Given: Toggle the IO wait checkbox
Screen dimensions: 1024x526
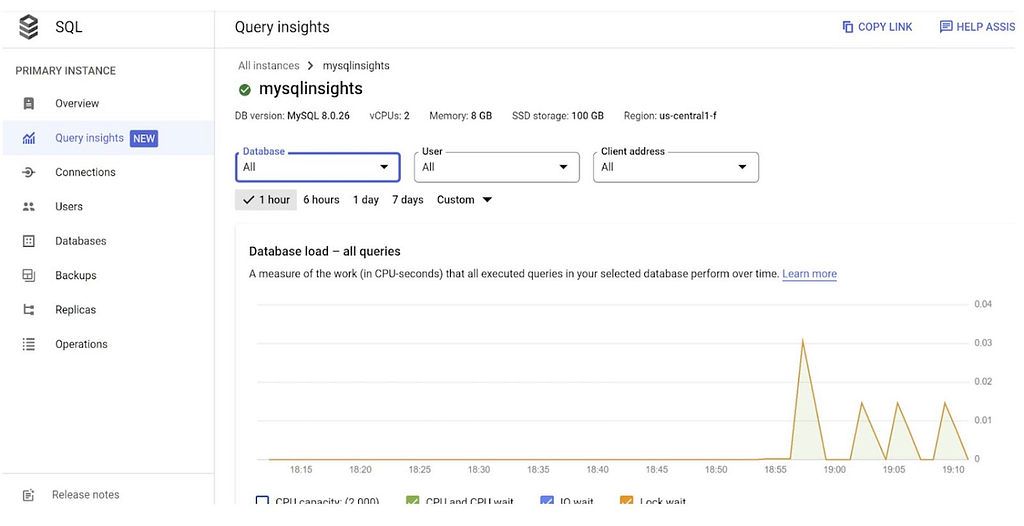Looking at the screenshot, I should (547, 501).
